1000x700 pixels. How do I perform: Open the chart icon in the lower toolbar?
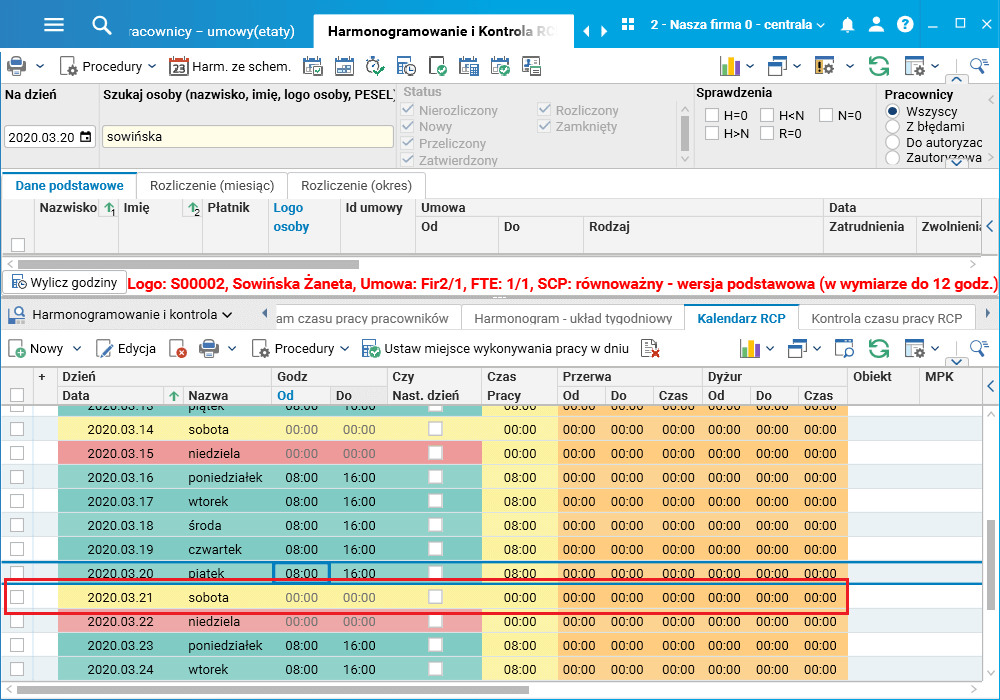[x=748, y=349]
